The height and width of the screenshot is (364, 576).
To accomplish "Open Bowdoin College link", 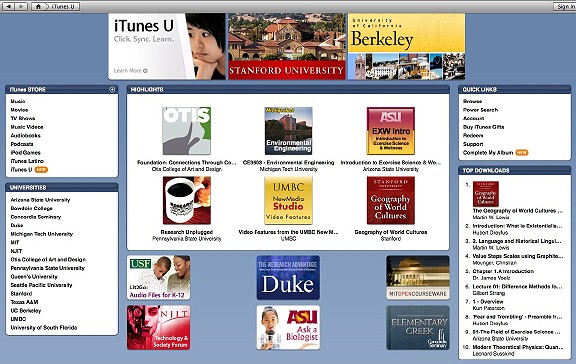I will [x=31, y=208].
